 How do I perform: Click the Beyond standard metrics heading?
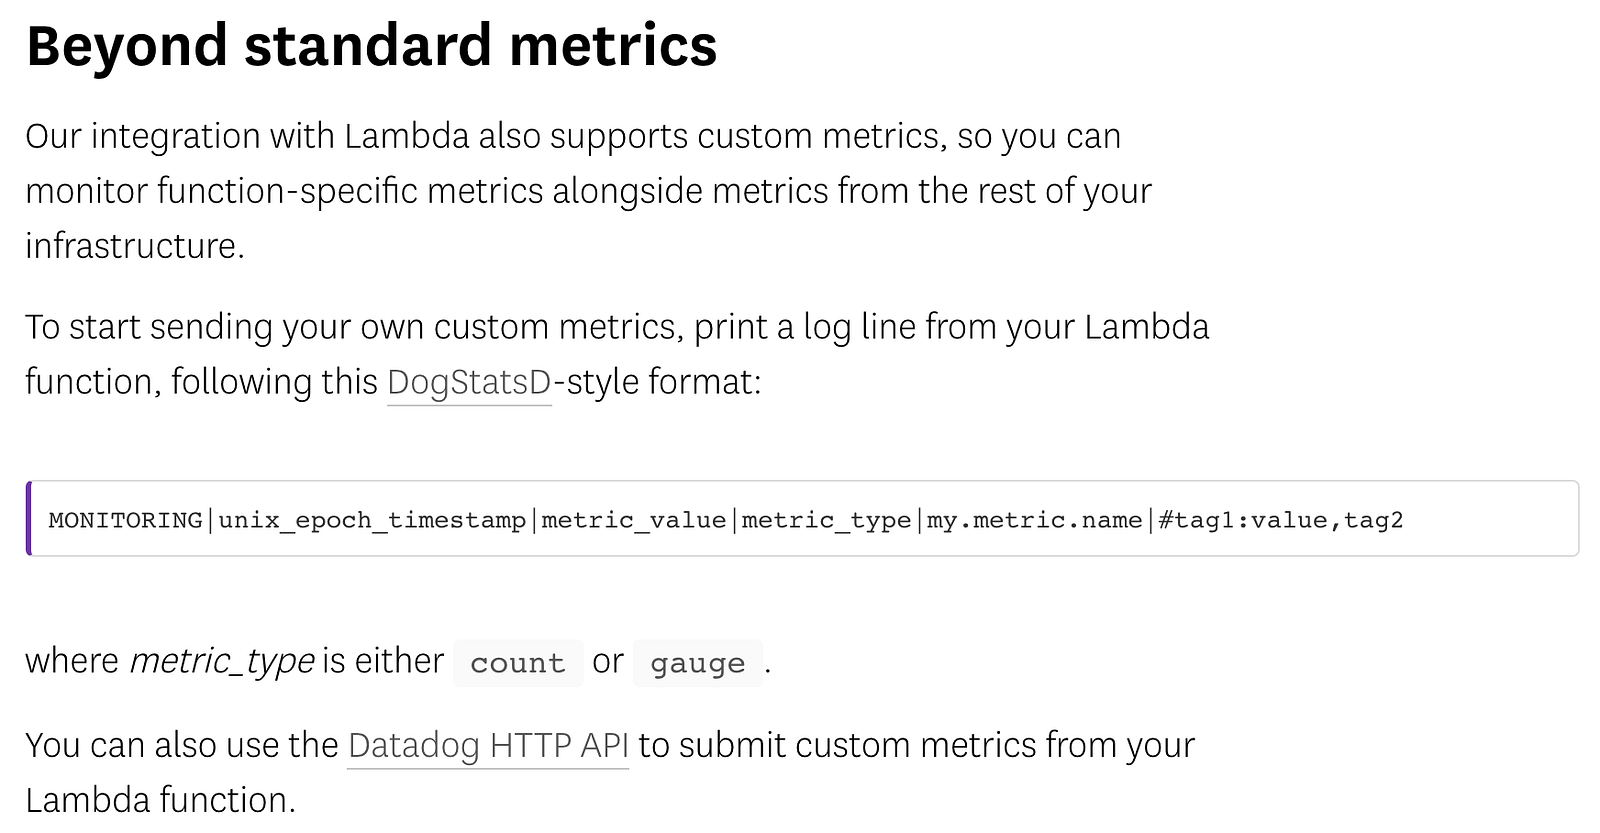tap(371, 46)
